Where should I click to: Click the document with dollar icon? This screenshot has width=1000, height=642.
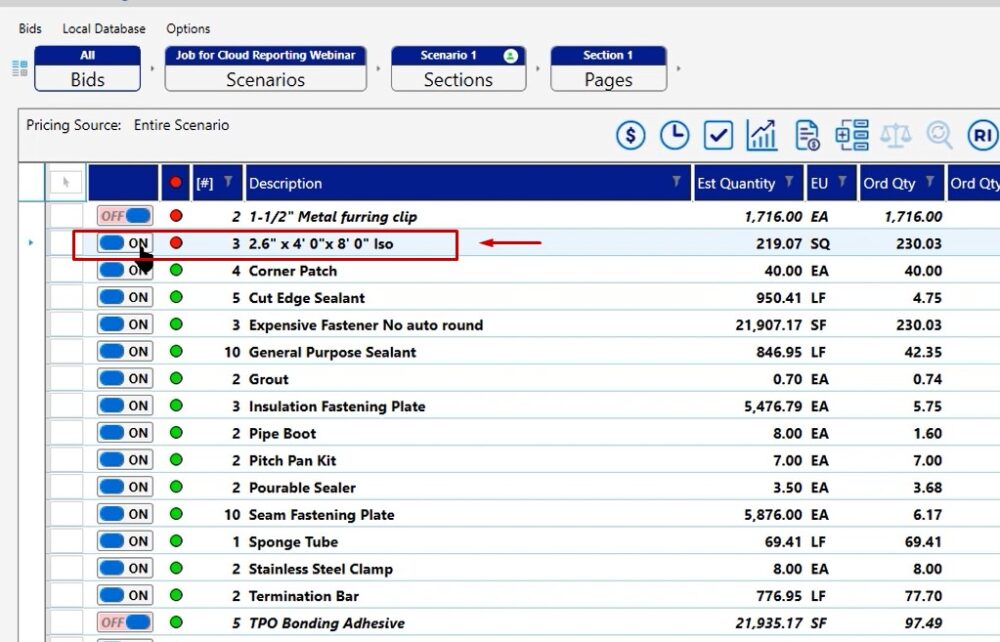point(807,135)
